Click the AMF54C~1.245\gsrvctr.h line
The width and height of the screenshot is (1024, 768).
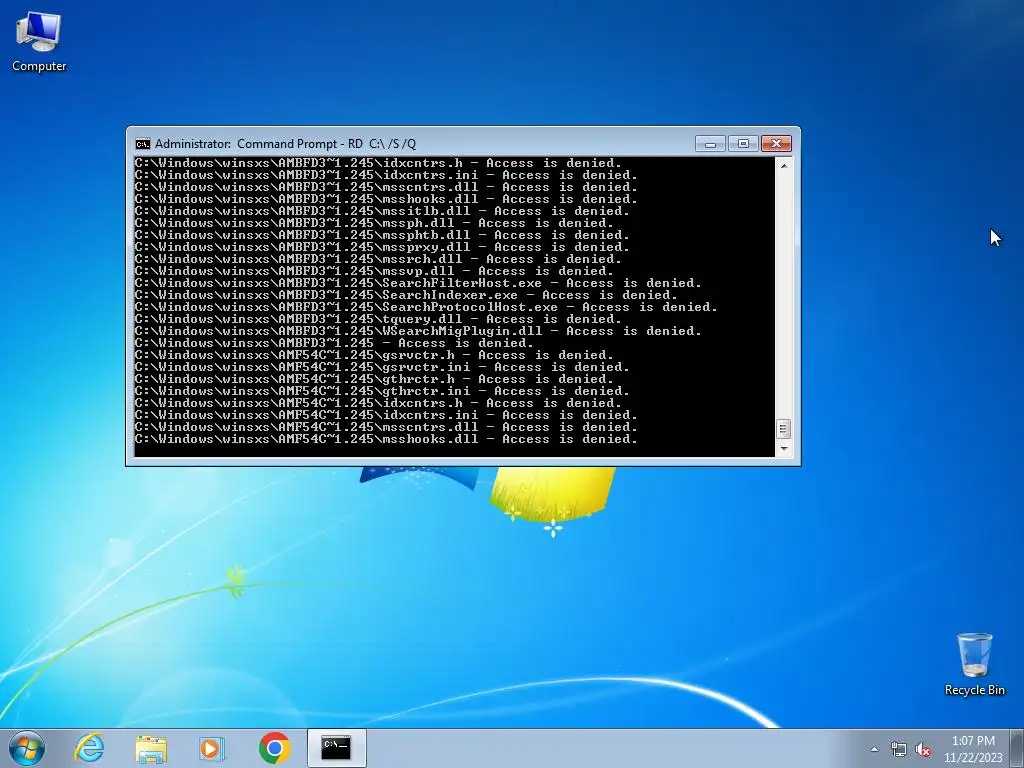click(x=374, y=355)
